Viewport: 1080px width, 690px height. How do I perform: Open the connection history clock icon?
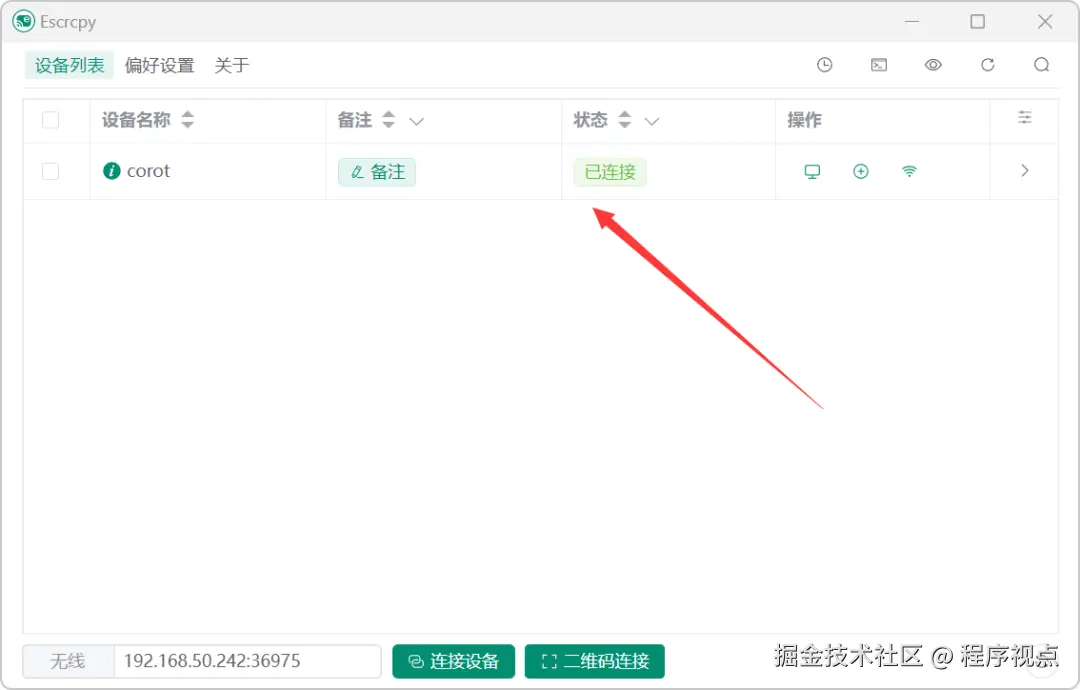tap(824, 64)
